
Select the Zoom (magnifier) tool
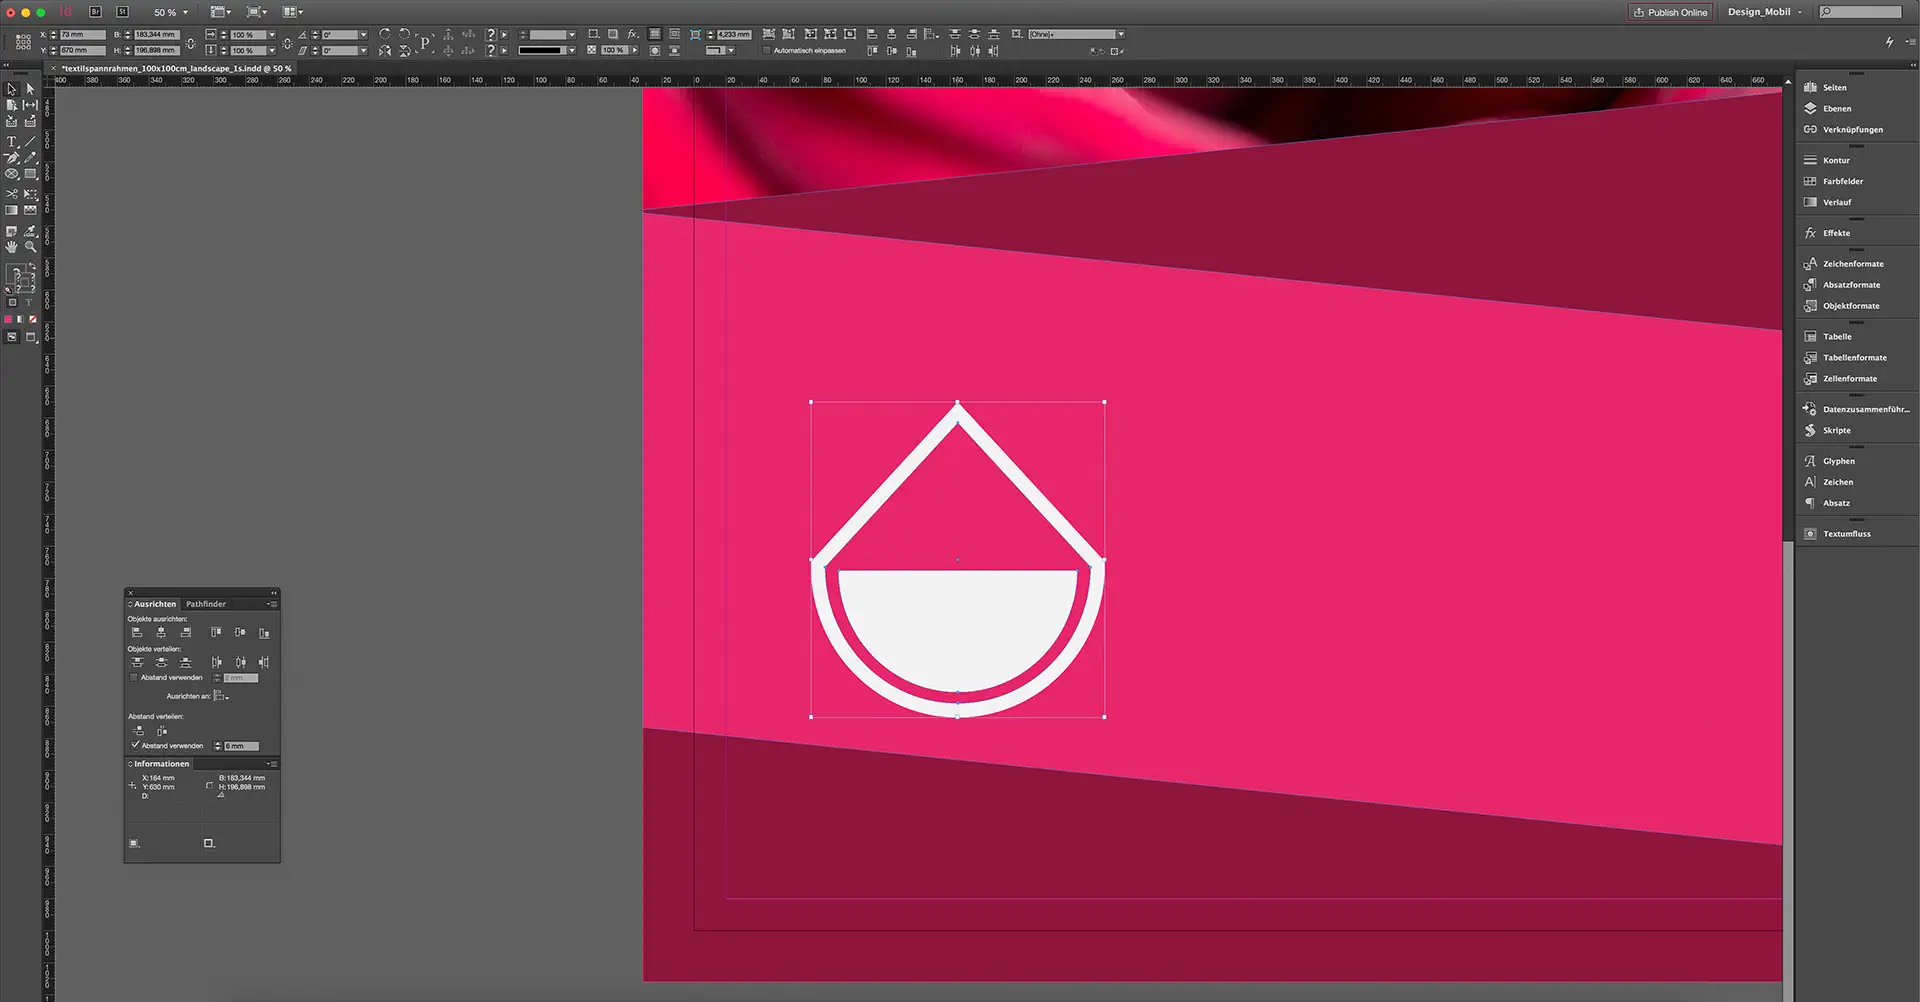[x=30, y=247]
